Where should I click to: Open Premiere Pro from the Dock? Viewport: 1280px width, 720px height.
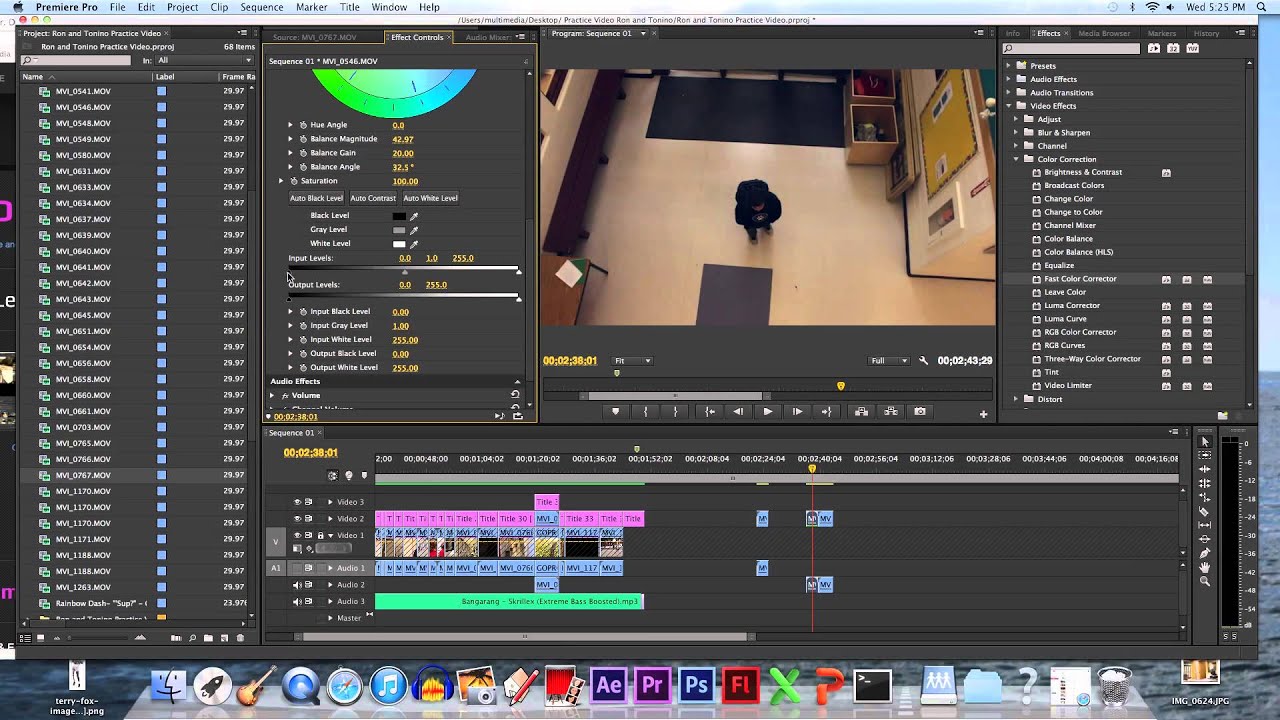click(x=652, y=685)
